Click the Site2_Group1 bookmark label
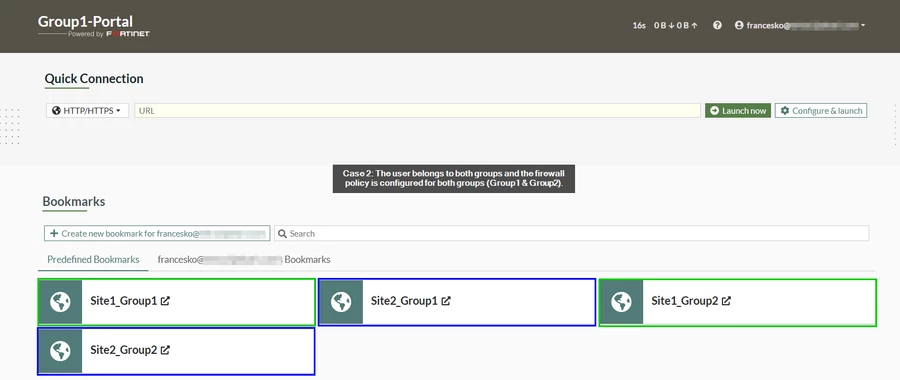 [404, 301]
